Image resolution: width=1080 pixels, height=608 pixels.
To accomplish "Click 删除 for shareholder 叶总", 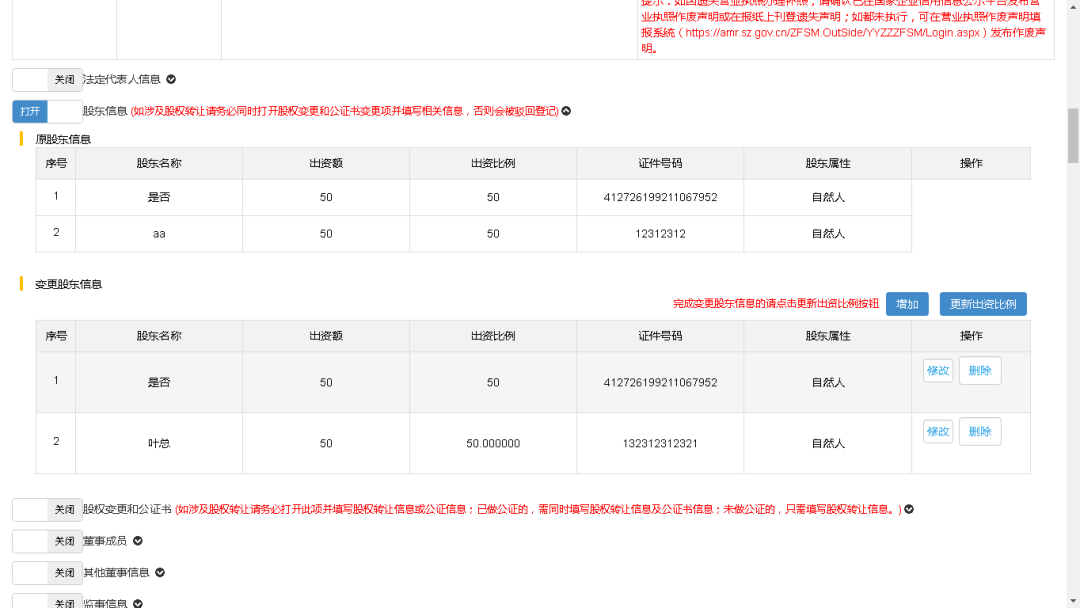I will point(980,432).
